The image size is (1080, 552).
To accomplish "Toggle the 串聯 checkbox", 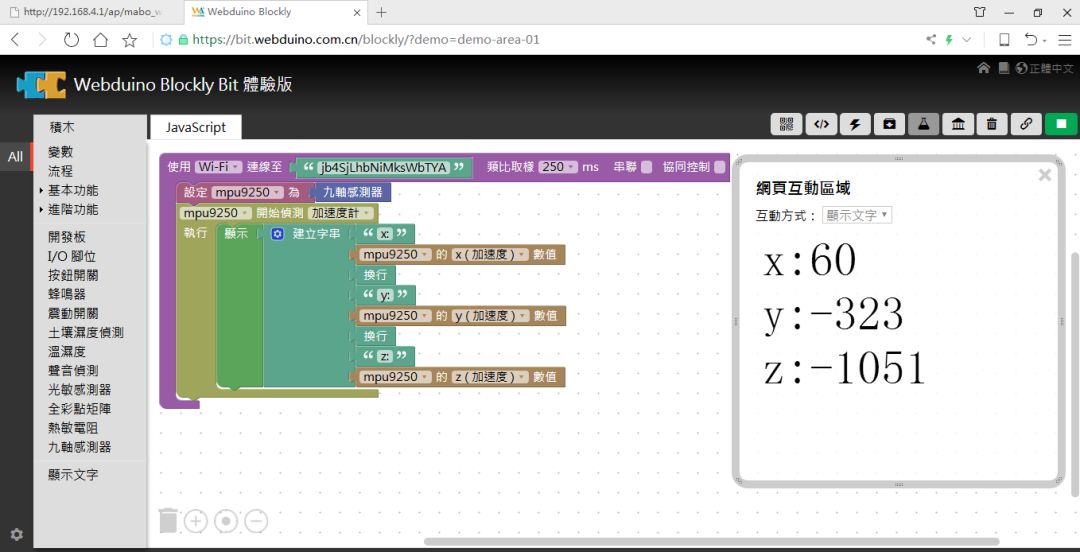I will [x=646, y=167].
